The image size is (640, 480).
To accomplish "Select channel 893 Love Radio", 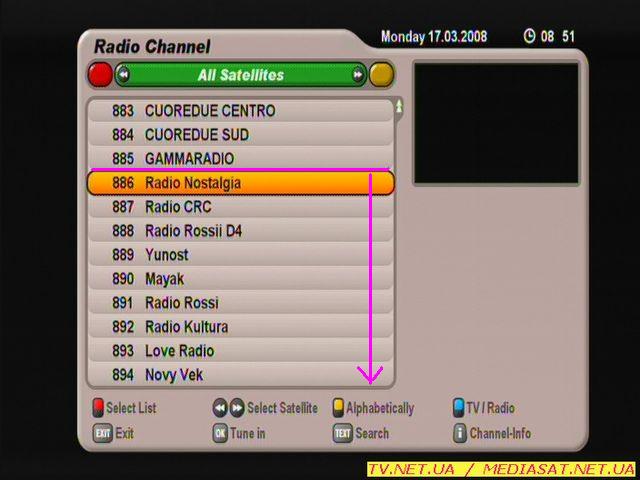I will pos(240,351).
